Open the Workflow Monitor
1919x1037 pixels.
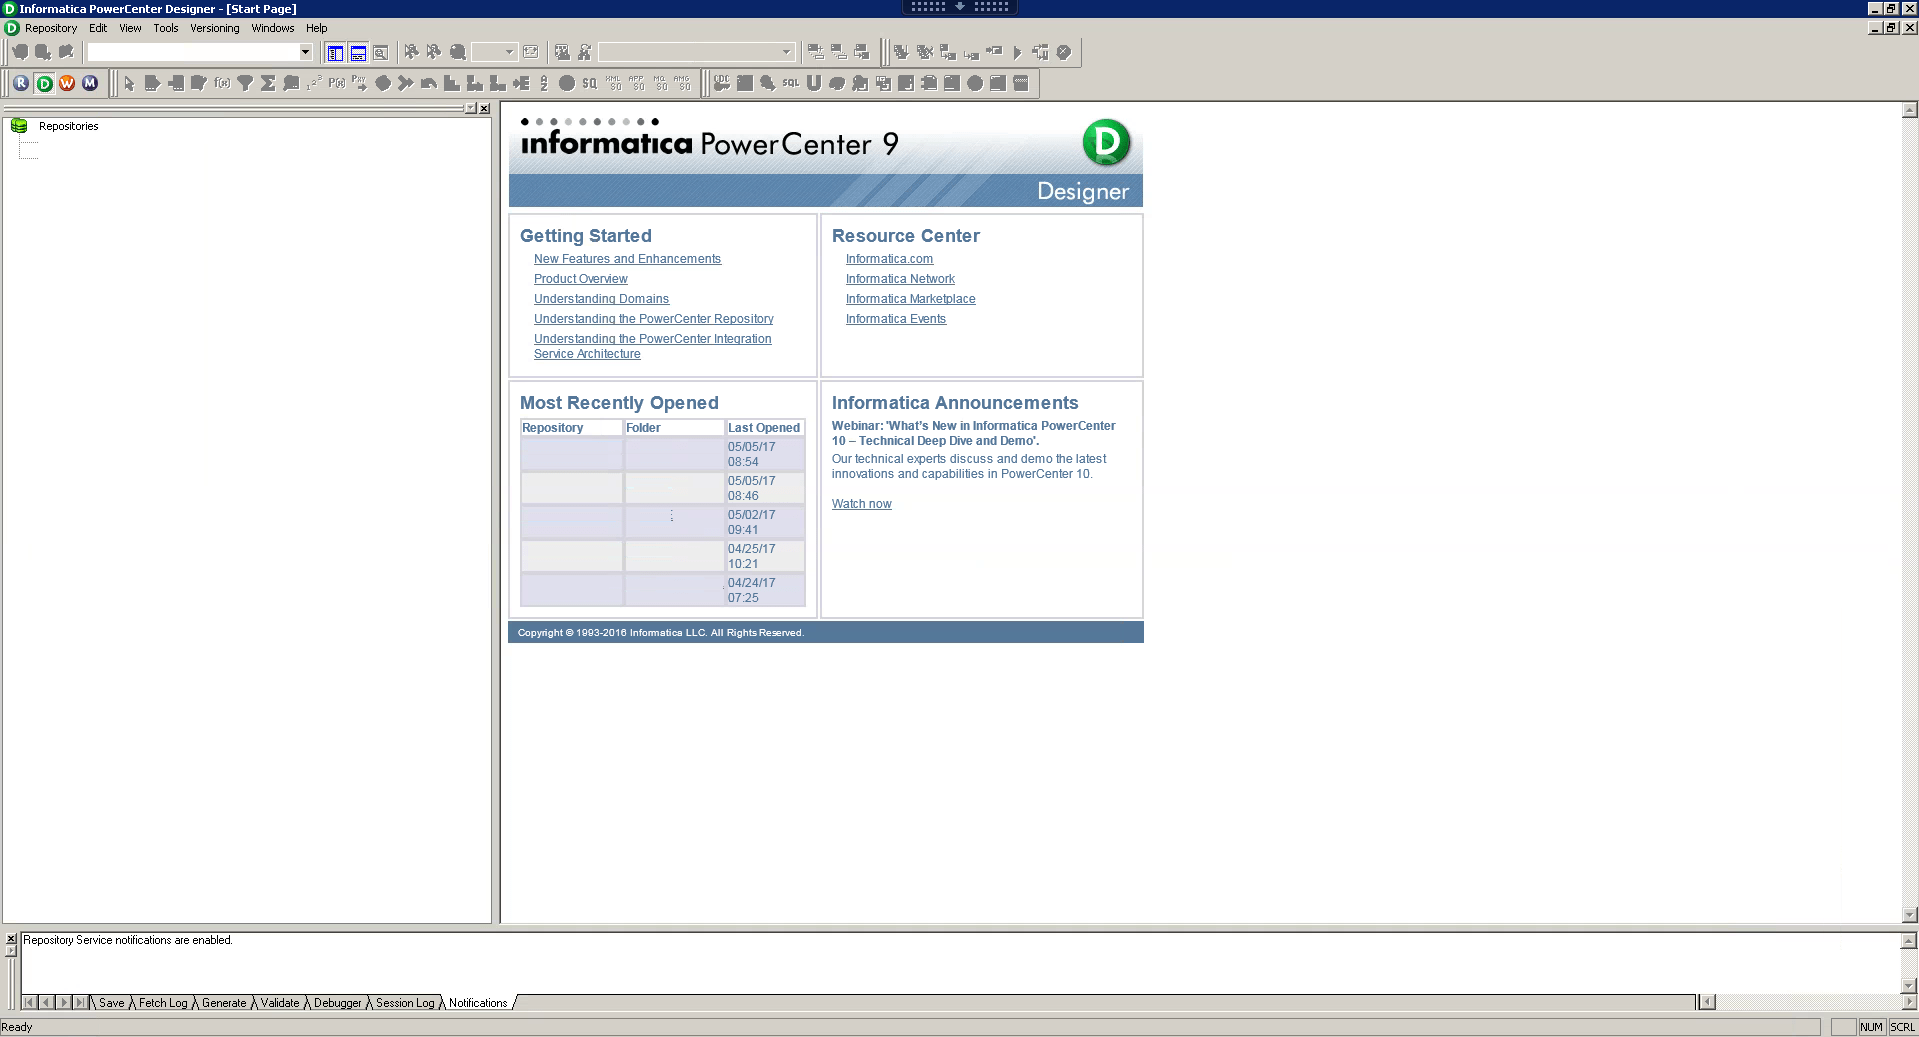tap(90, 83)
